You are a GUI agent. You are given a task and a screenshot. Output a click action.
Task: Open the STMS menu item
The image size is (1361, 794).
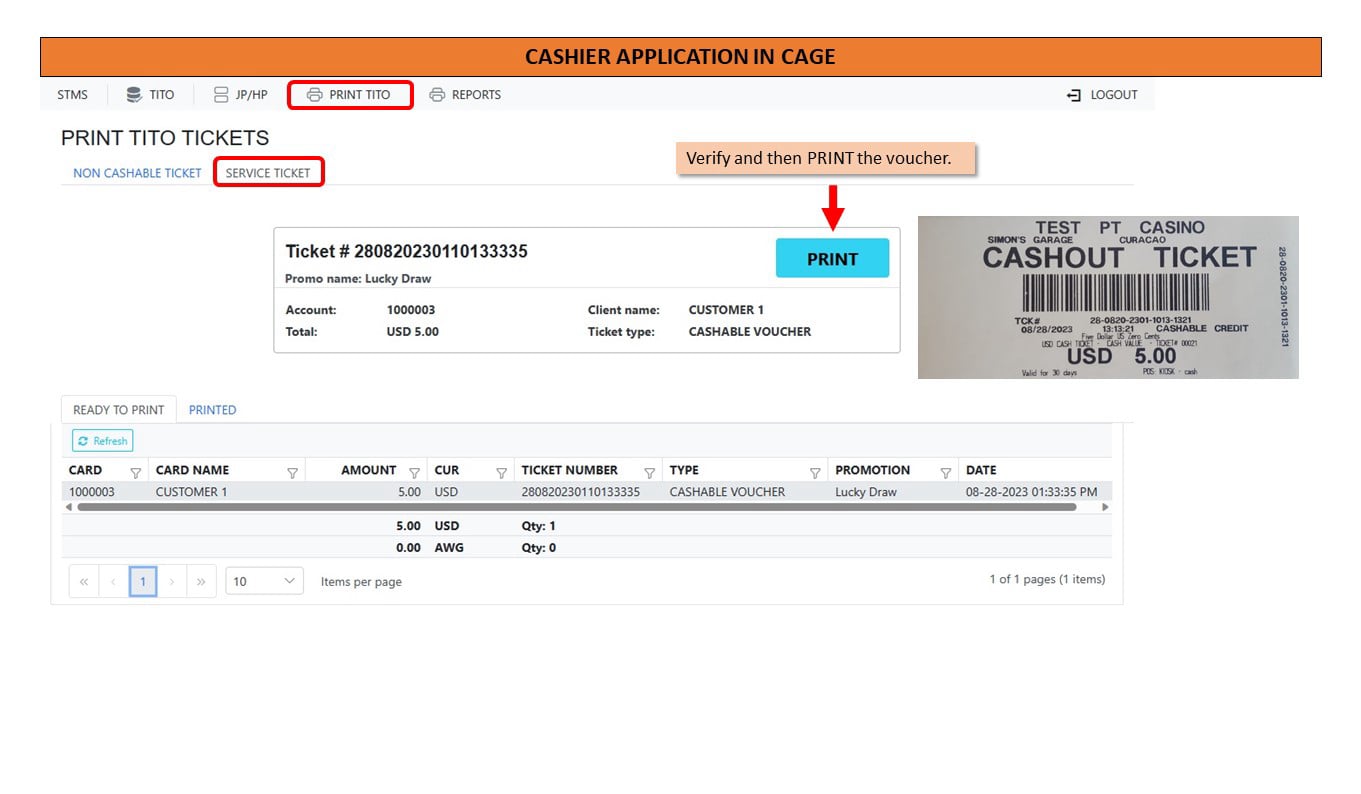tap(72, 95)
